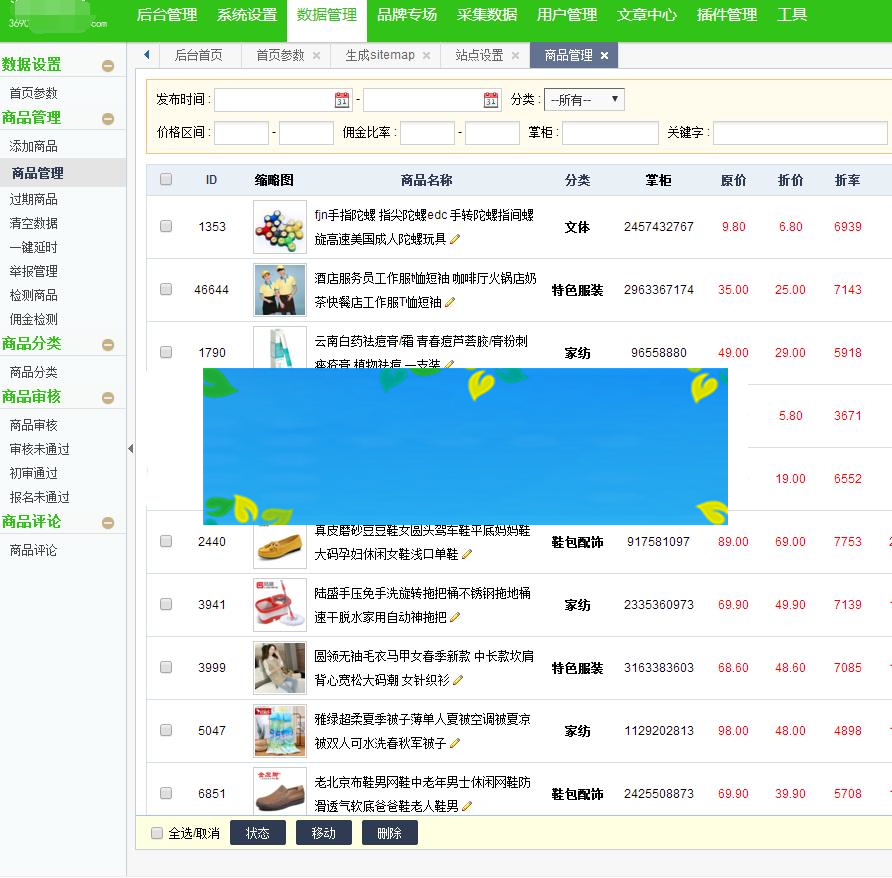Click the 删除 delete button

(389, 832)
